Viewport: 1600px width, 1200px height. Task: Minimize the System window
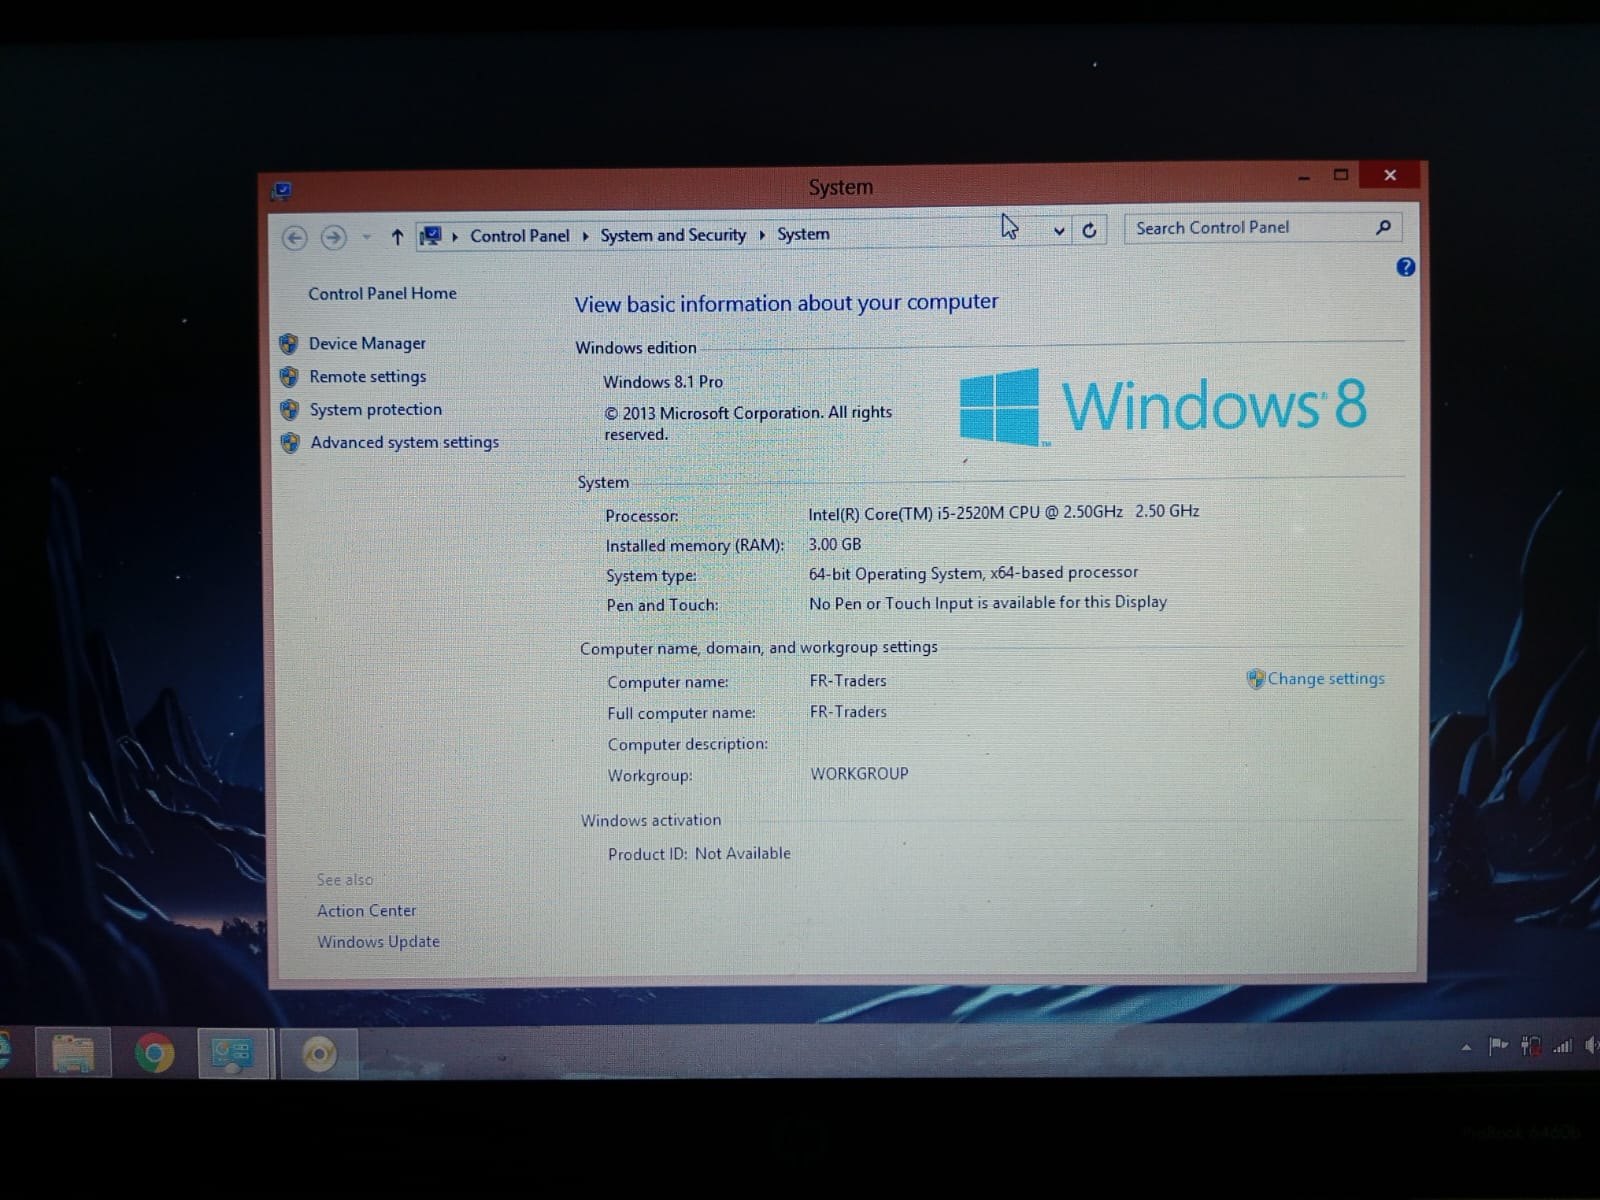[1303, 177]
